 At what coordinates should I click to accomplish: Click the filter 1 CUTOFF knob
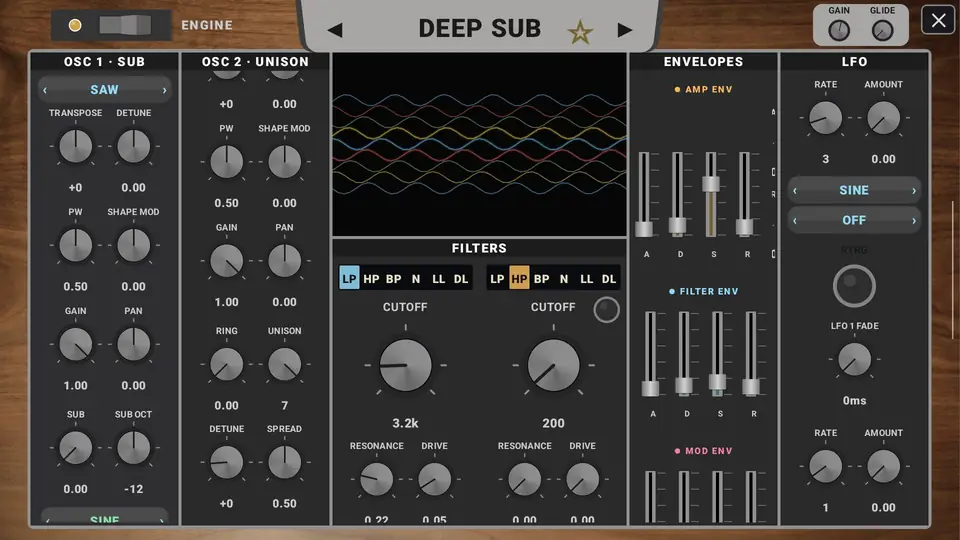[x=405, y=365]
